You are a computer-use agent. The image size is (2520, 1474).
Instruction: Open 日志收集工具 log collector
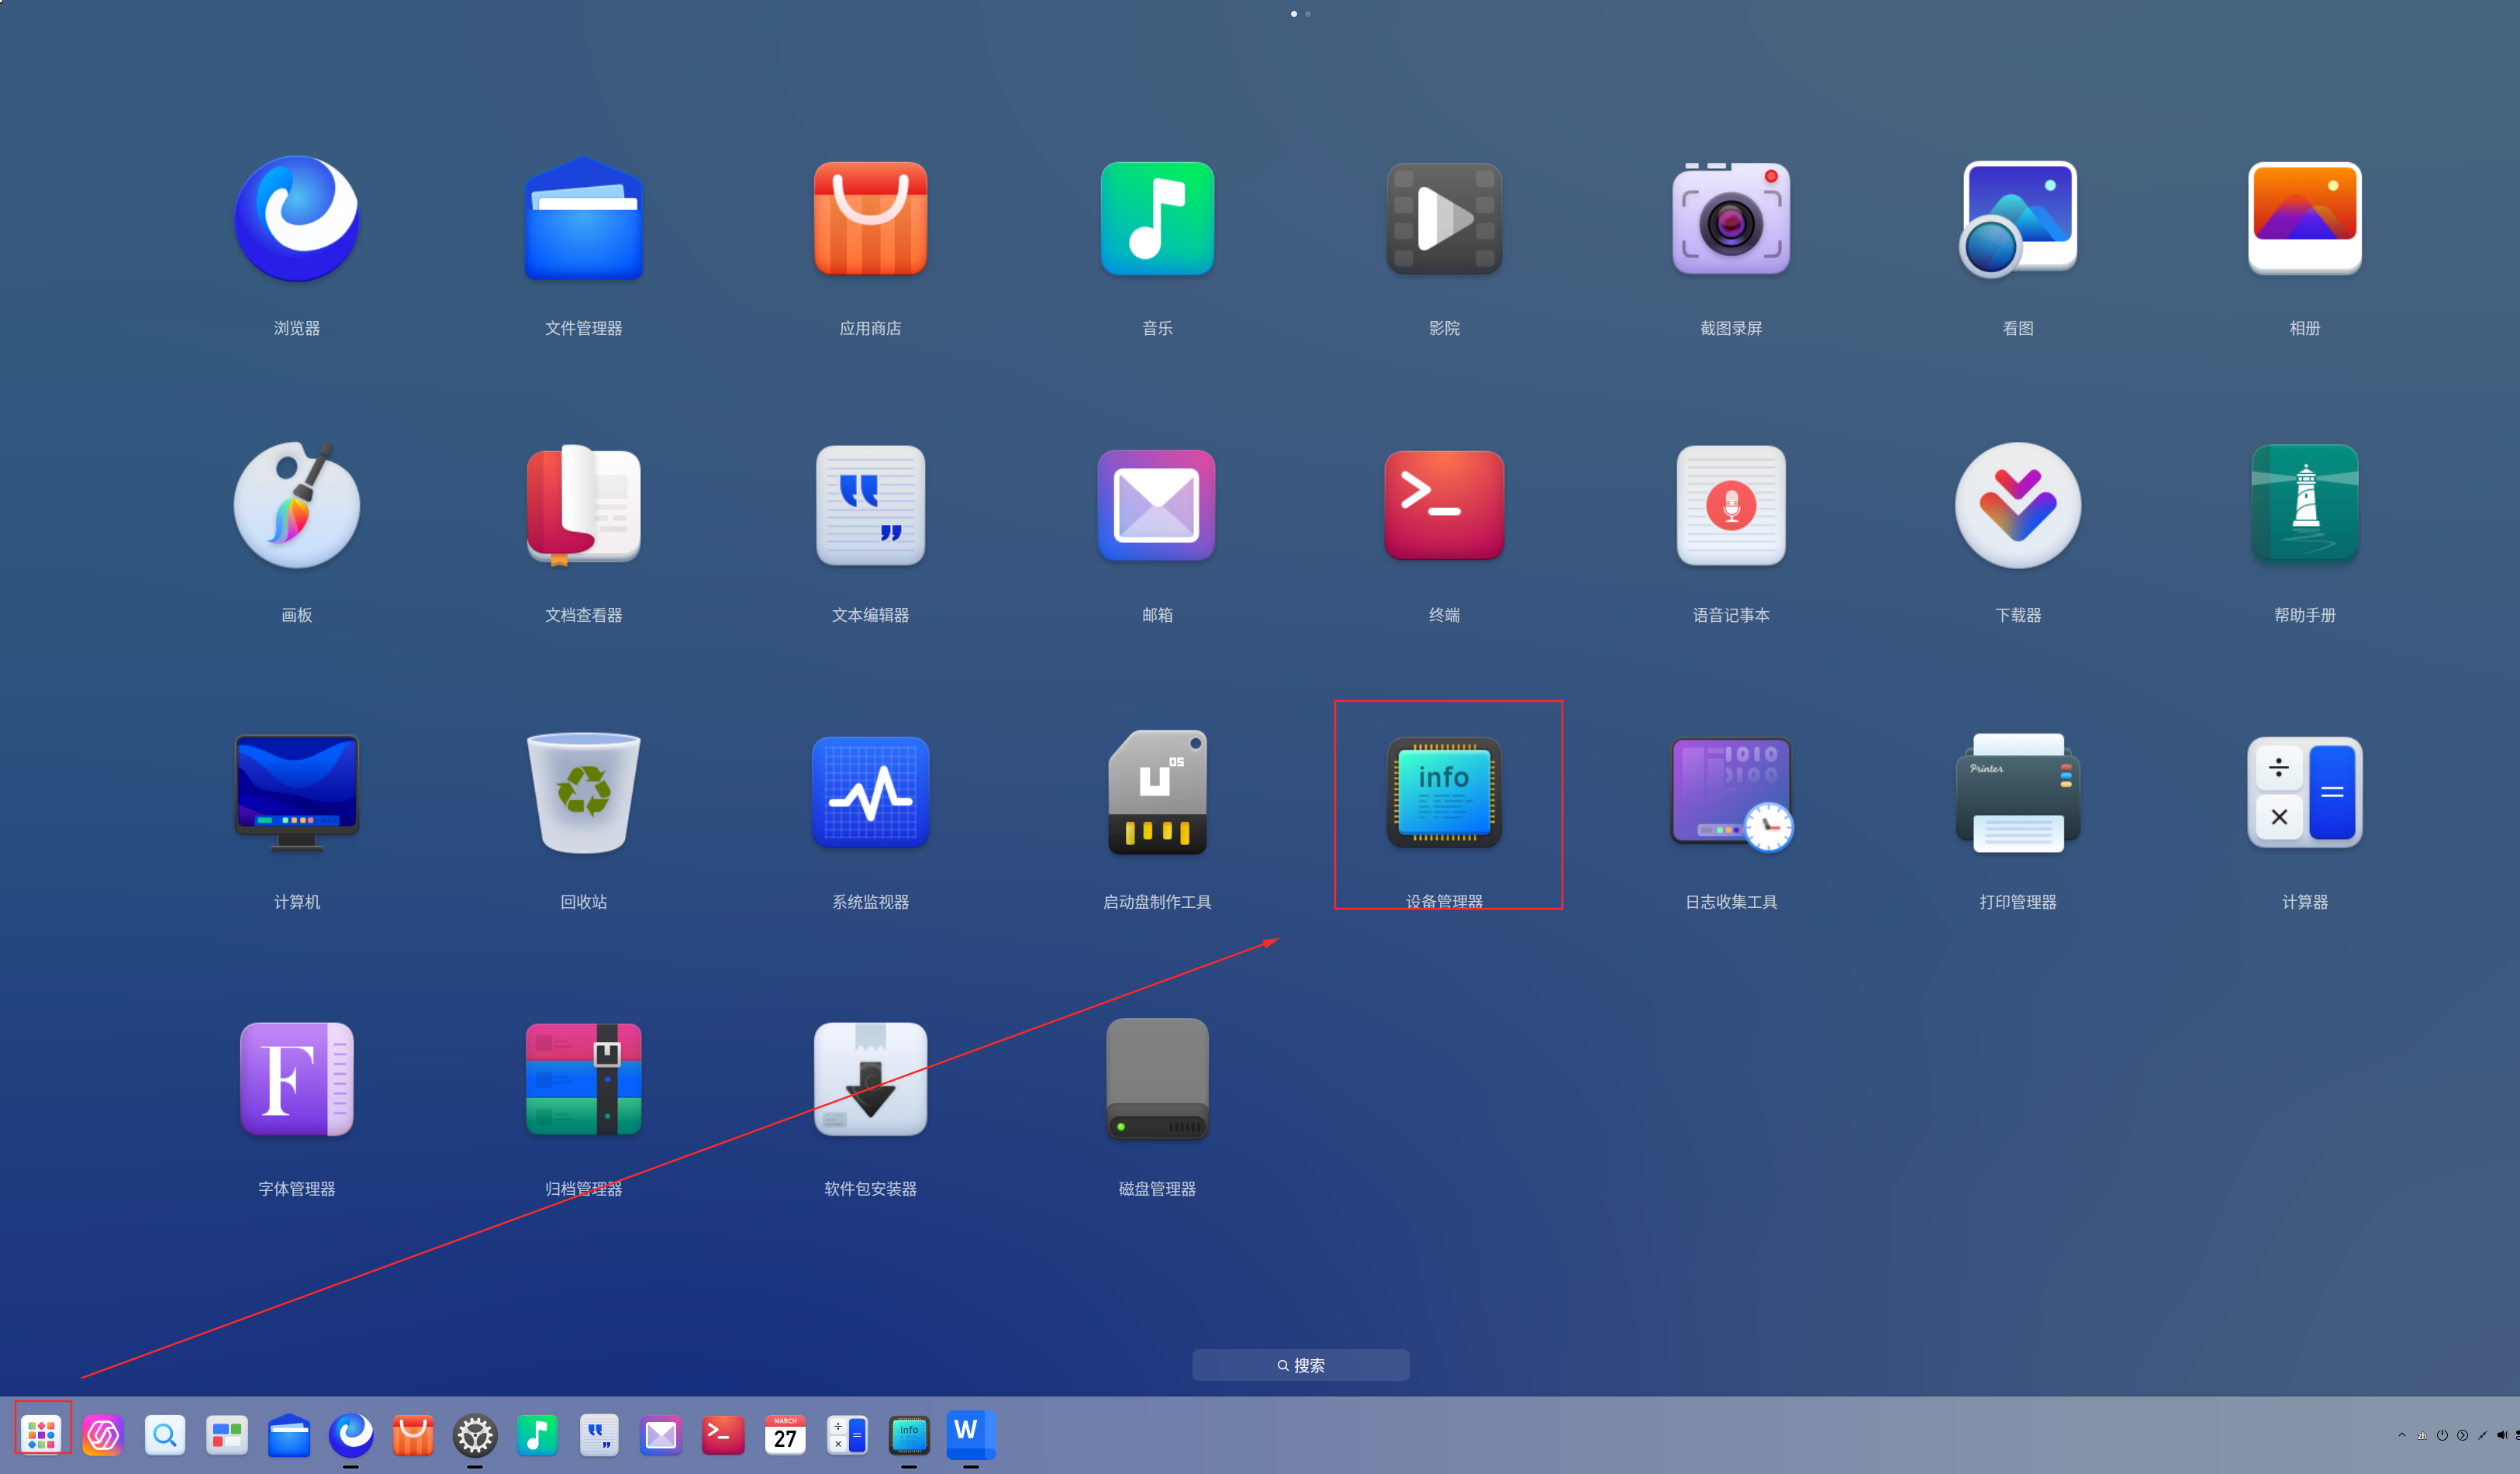1731,793
